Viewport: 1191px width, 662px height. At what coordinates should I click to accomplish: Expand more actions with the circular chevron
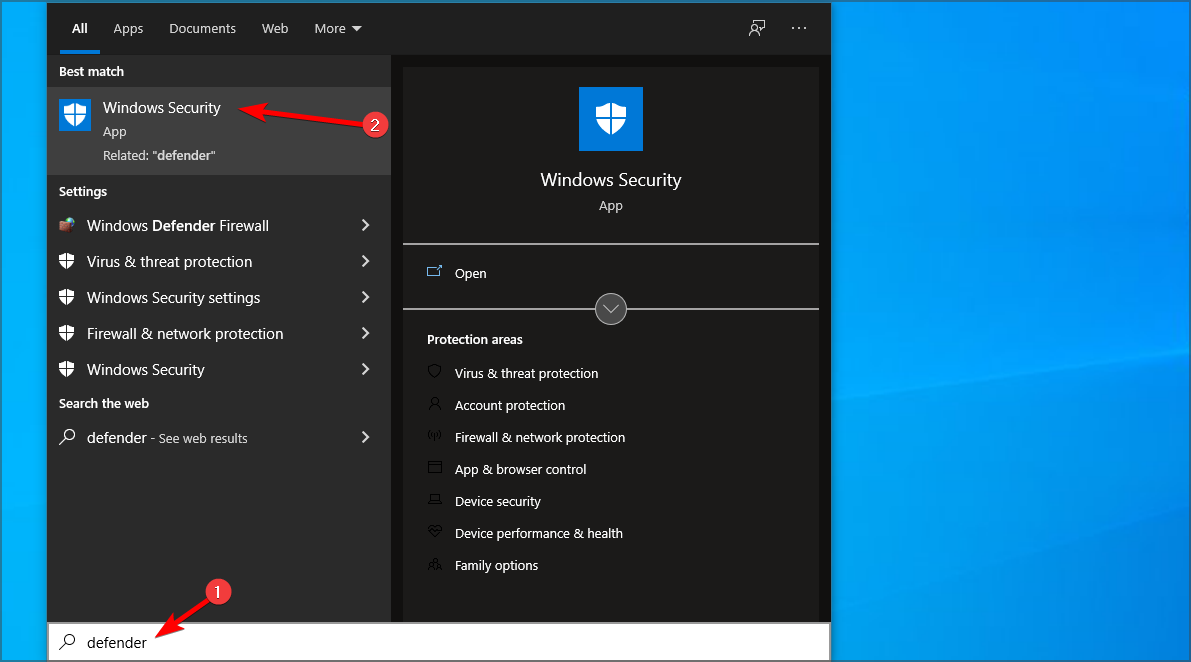(x=611, y=309)
